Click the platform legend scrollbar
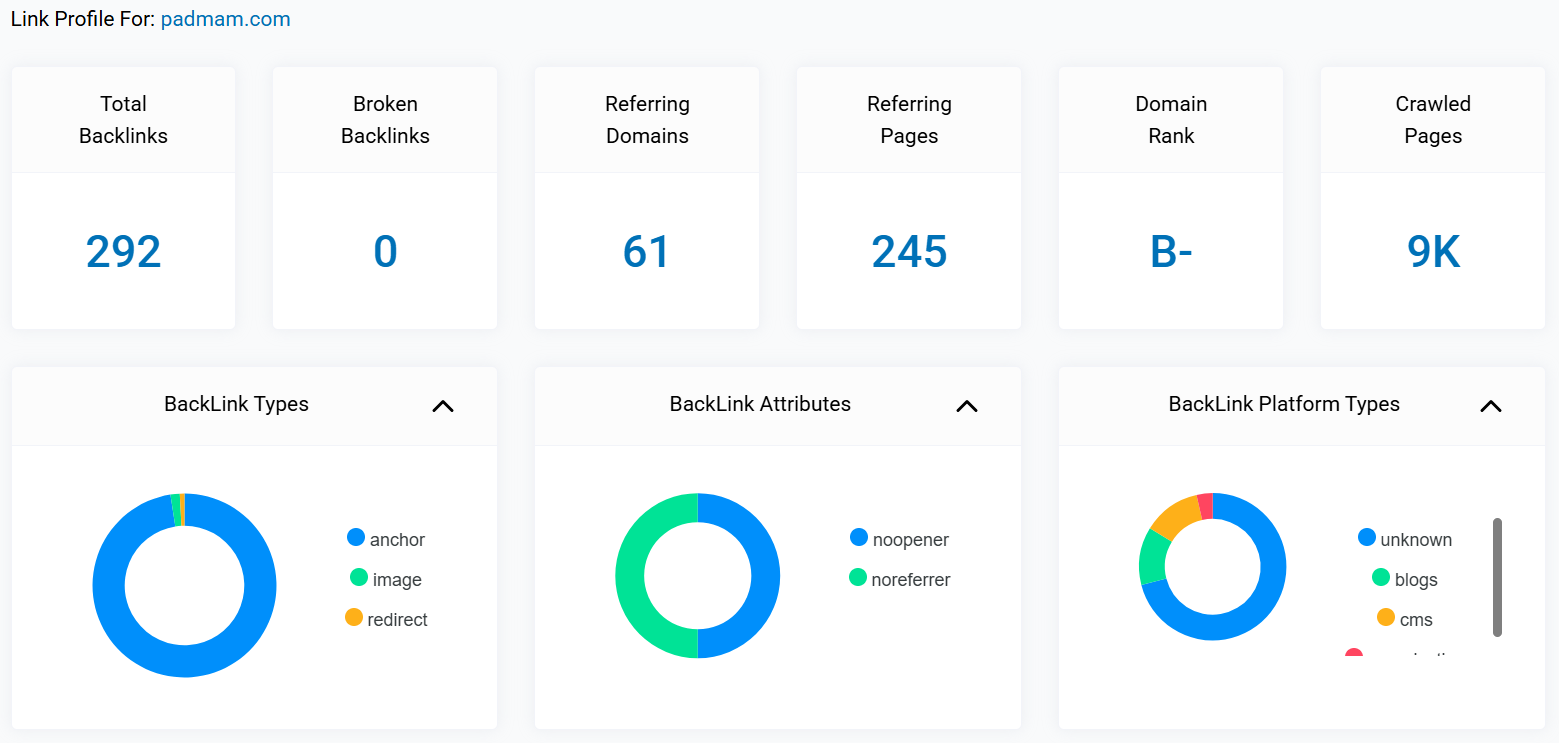The width and height of the screenshot is (1559, 743). [x=1497, y=577]
